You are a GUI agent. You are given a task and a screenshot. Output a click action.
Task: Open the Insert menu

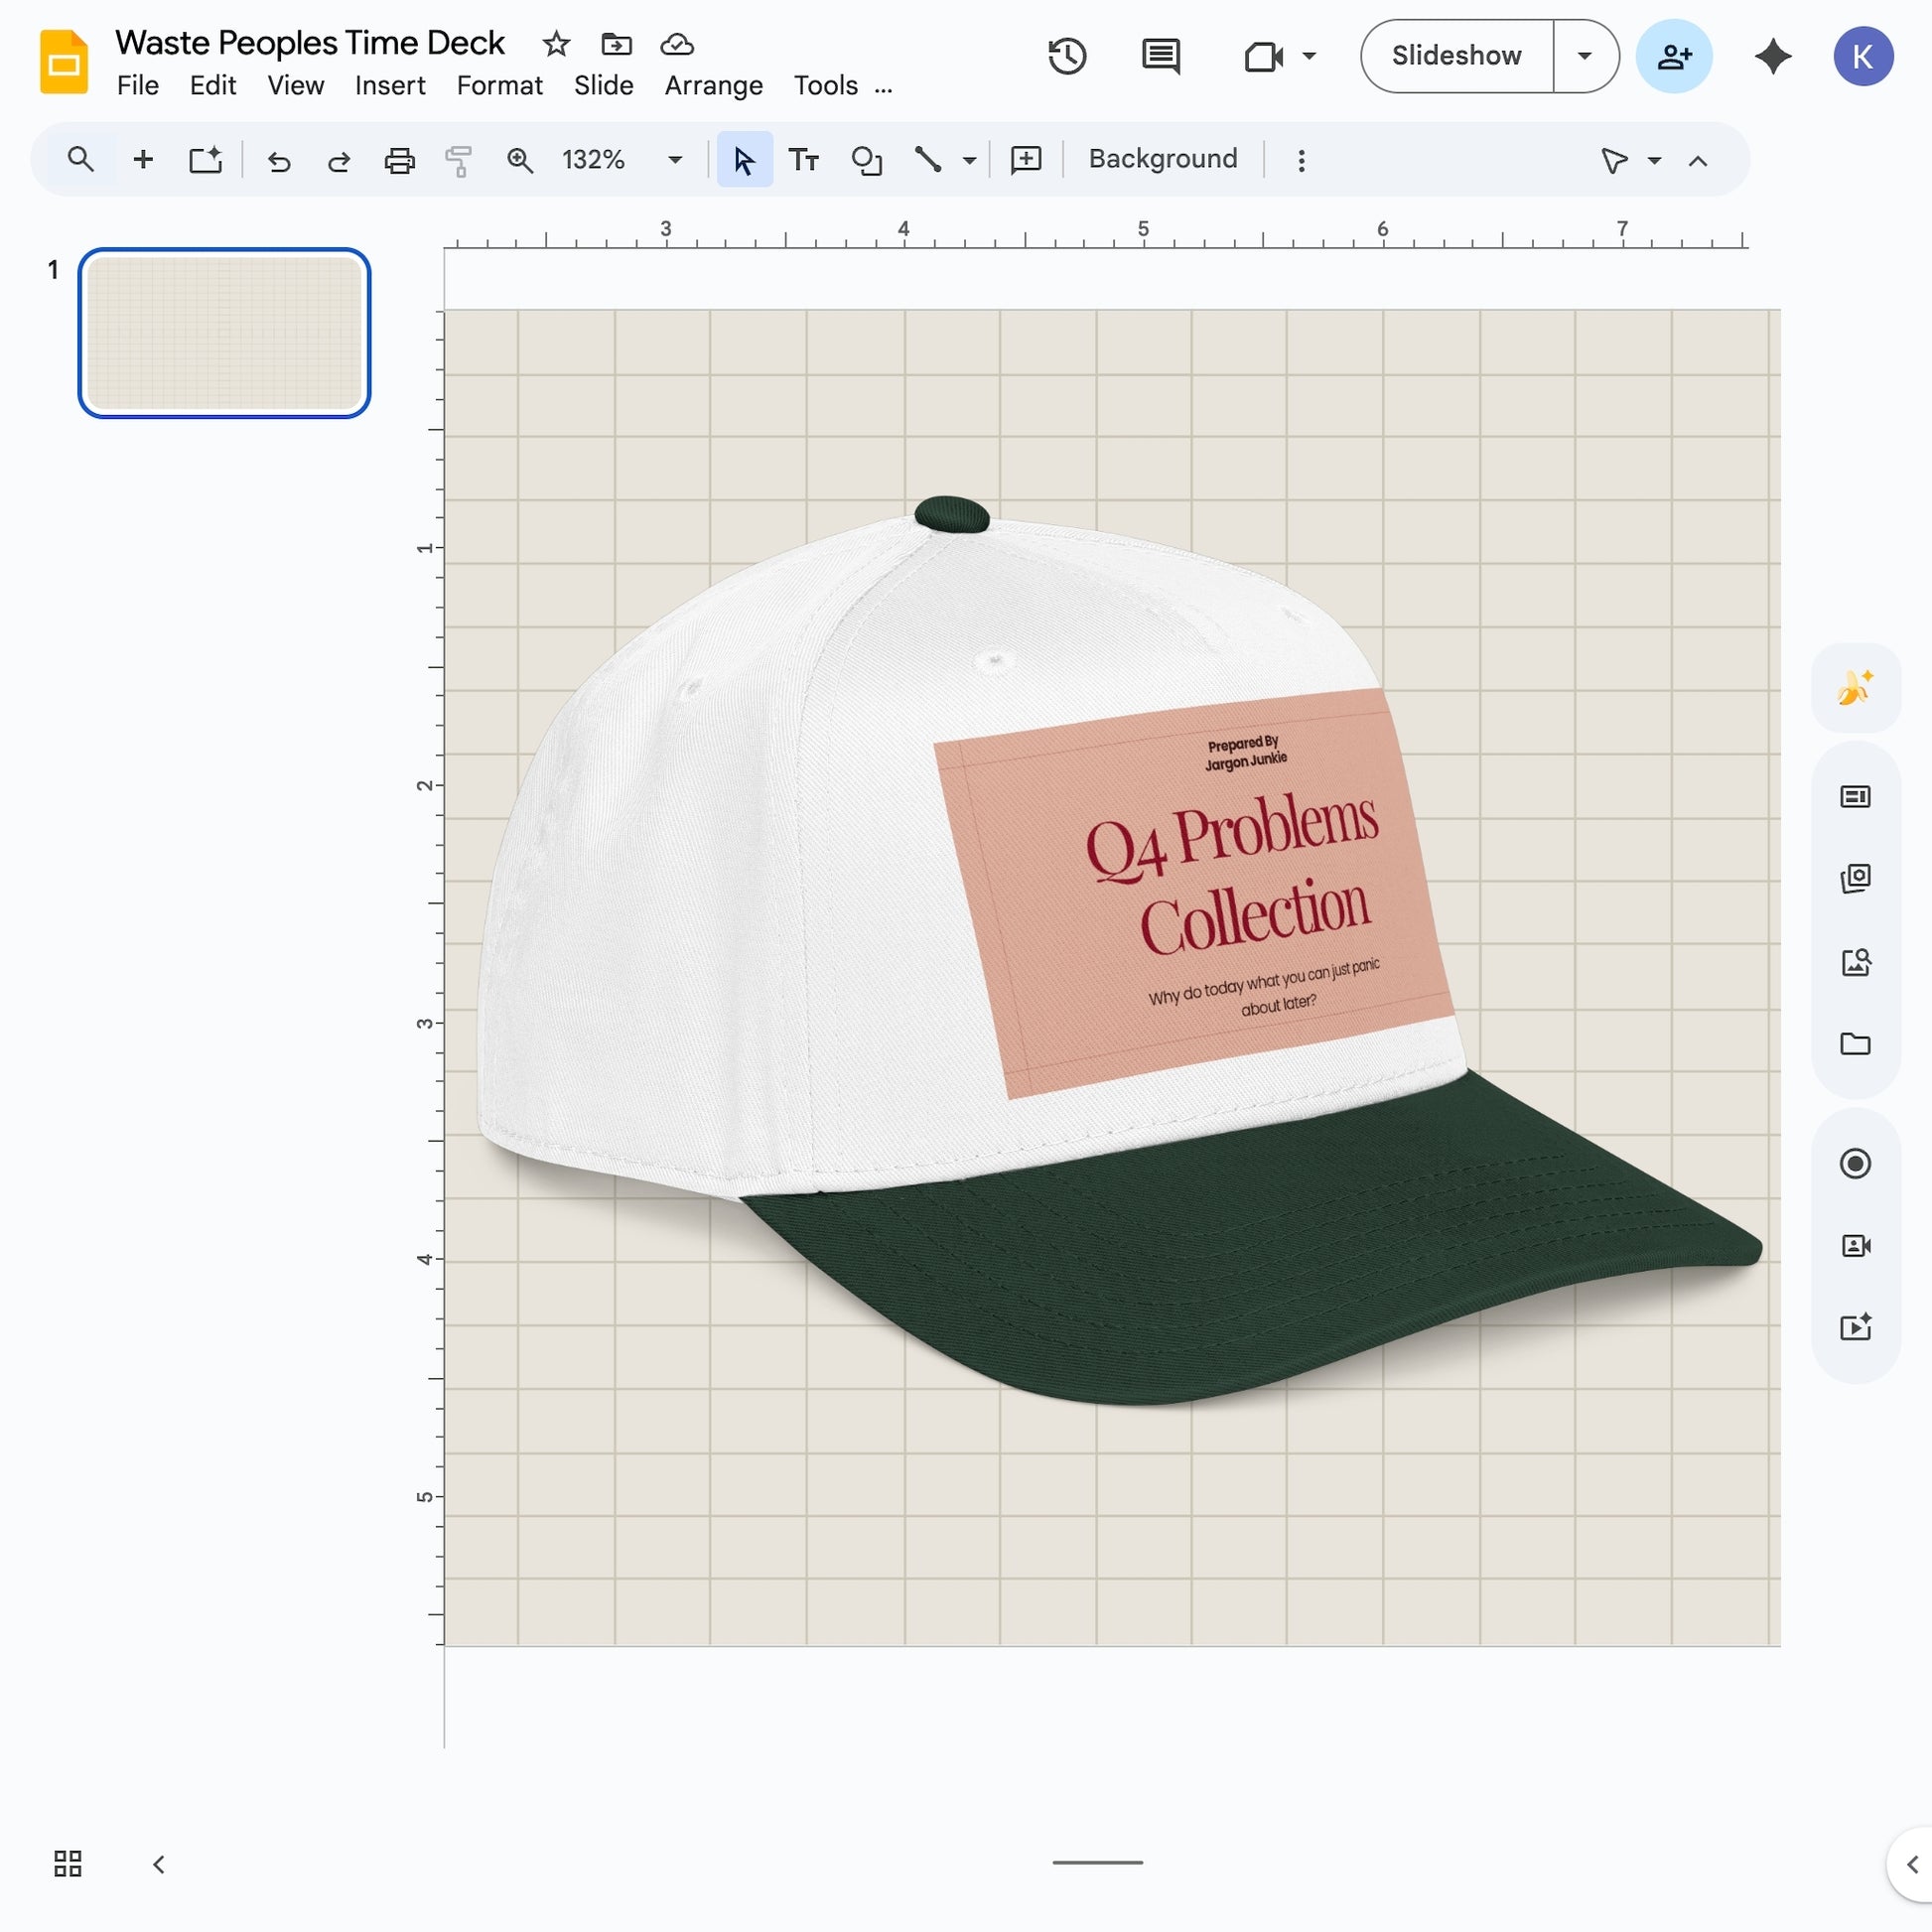[x=390, y=86]
